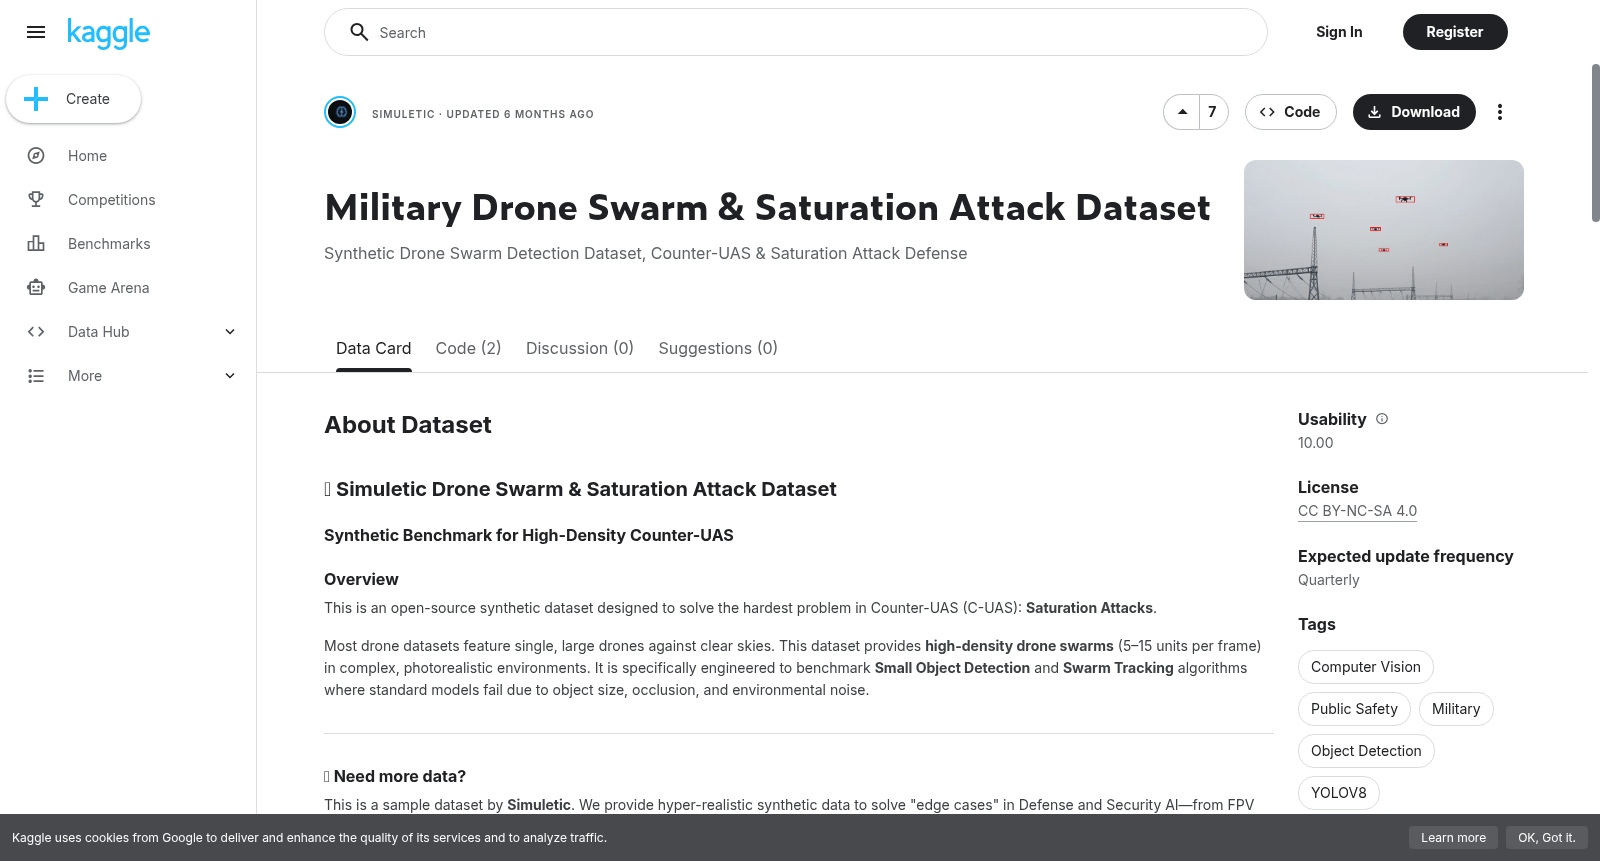Focus the Search input field
Viewport: 1600px width, 861px height.
pyautogui.click(x=796, y=32)
